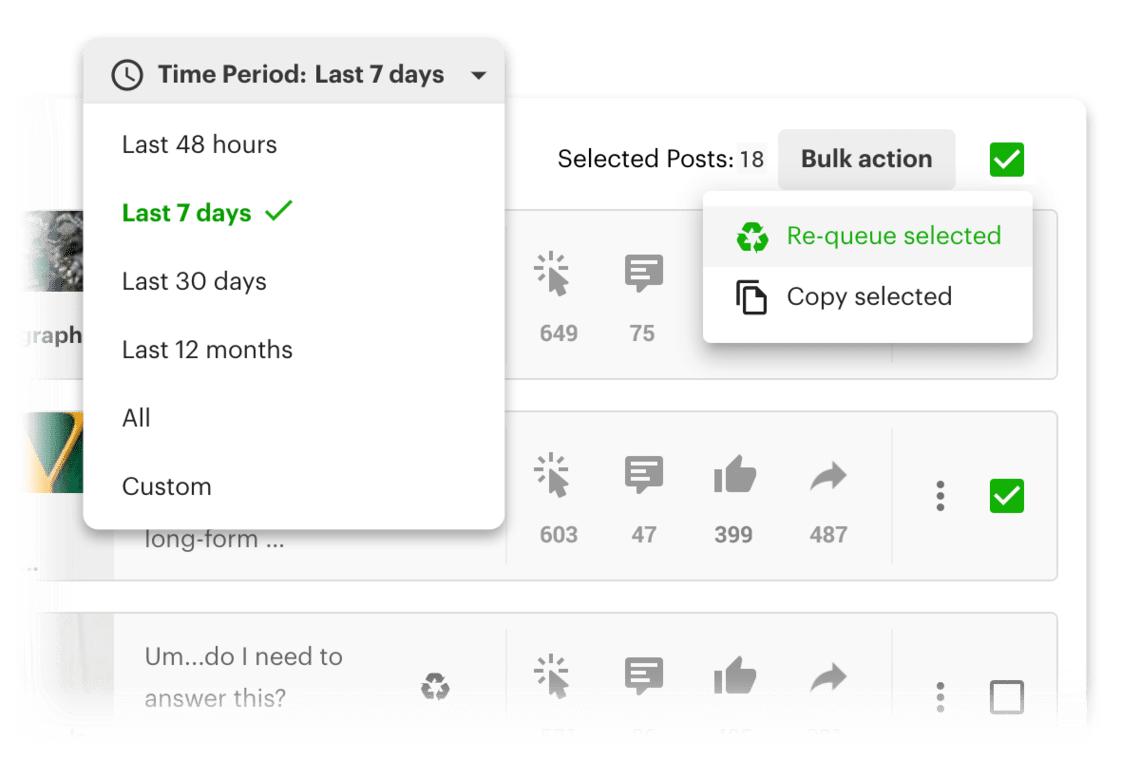Click the thumbs-up likes icon showing 399
1140x760 pixels.
733,474
